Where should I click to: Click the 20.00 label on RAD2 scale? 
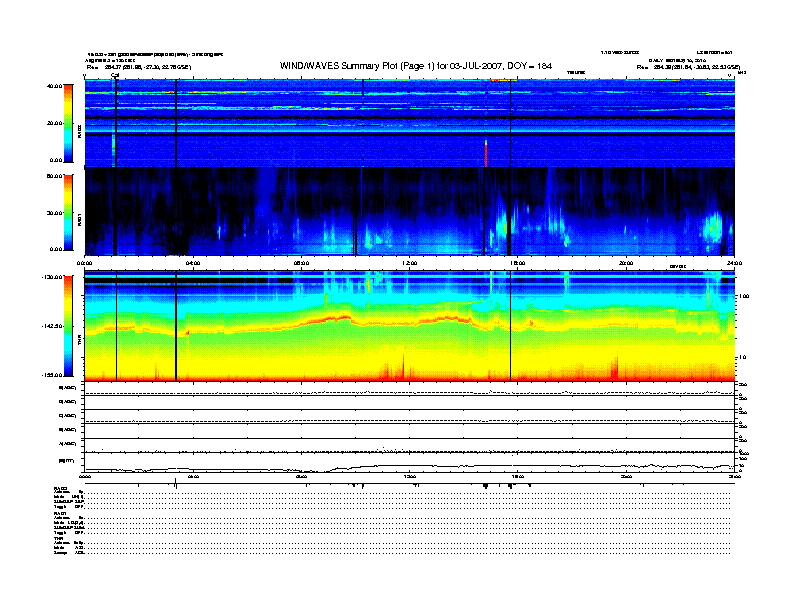(x=55, y=123)
